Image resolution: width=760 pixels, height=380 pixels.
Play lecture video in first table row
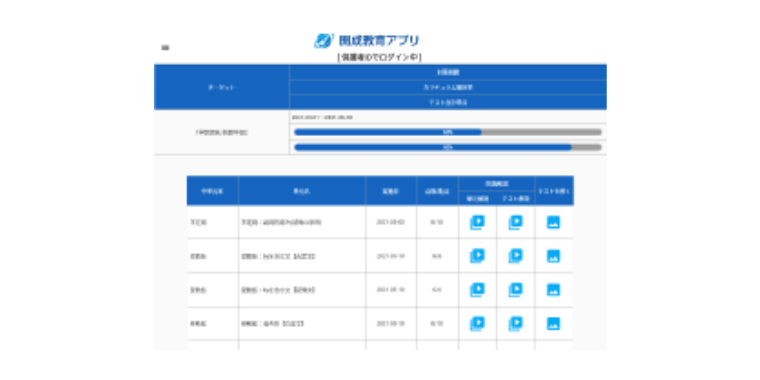point(477,222)
